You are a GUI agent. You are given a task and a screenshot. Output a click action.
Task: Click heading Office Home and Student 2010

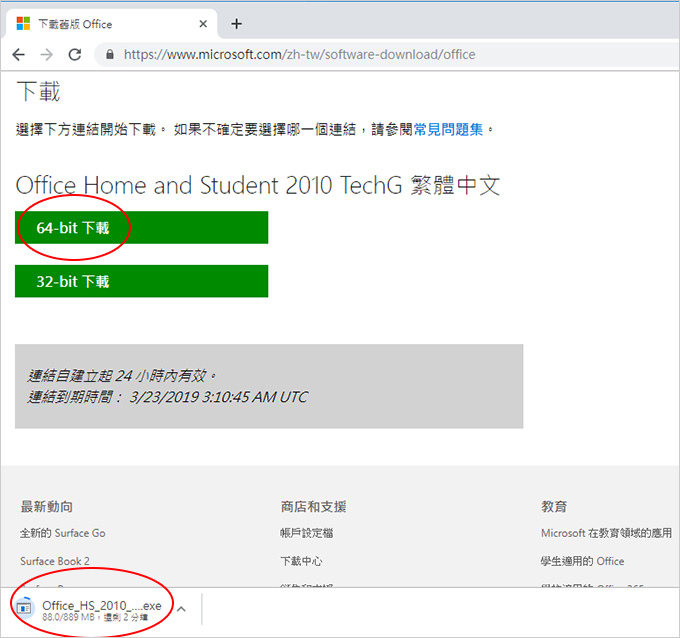258,185
